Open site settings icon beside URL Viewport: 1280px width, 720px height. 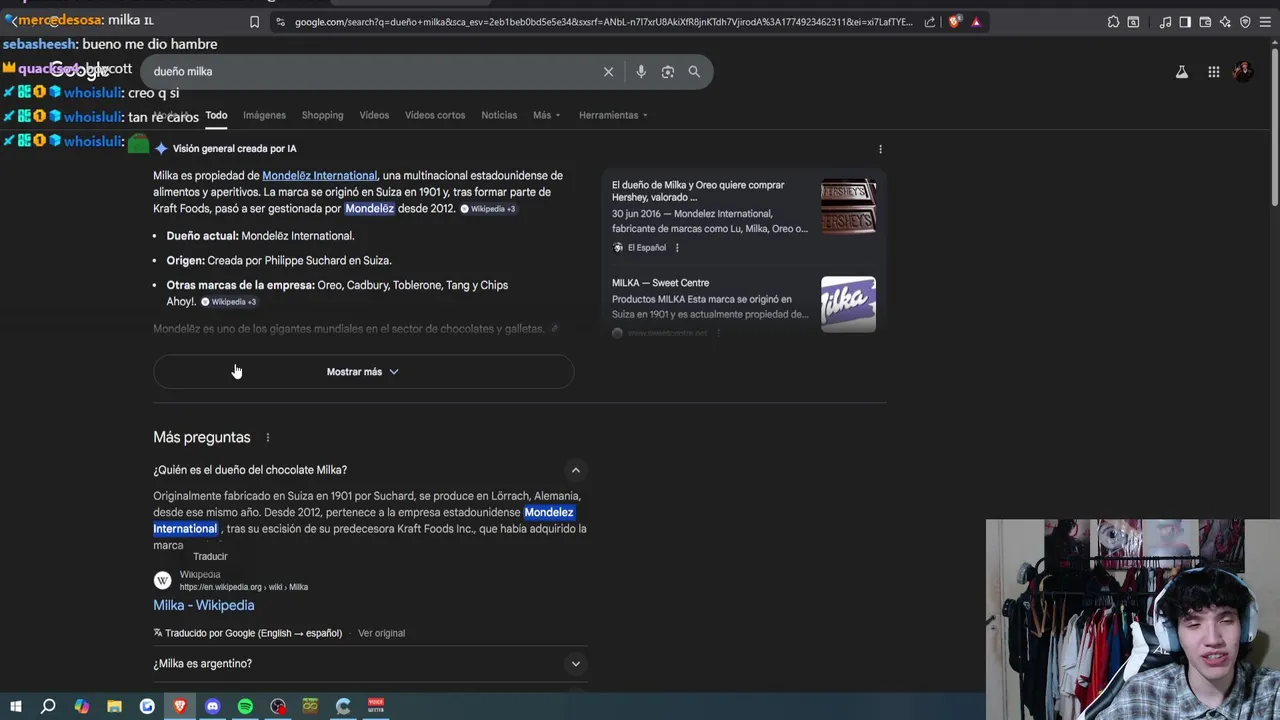280,22
